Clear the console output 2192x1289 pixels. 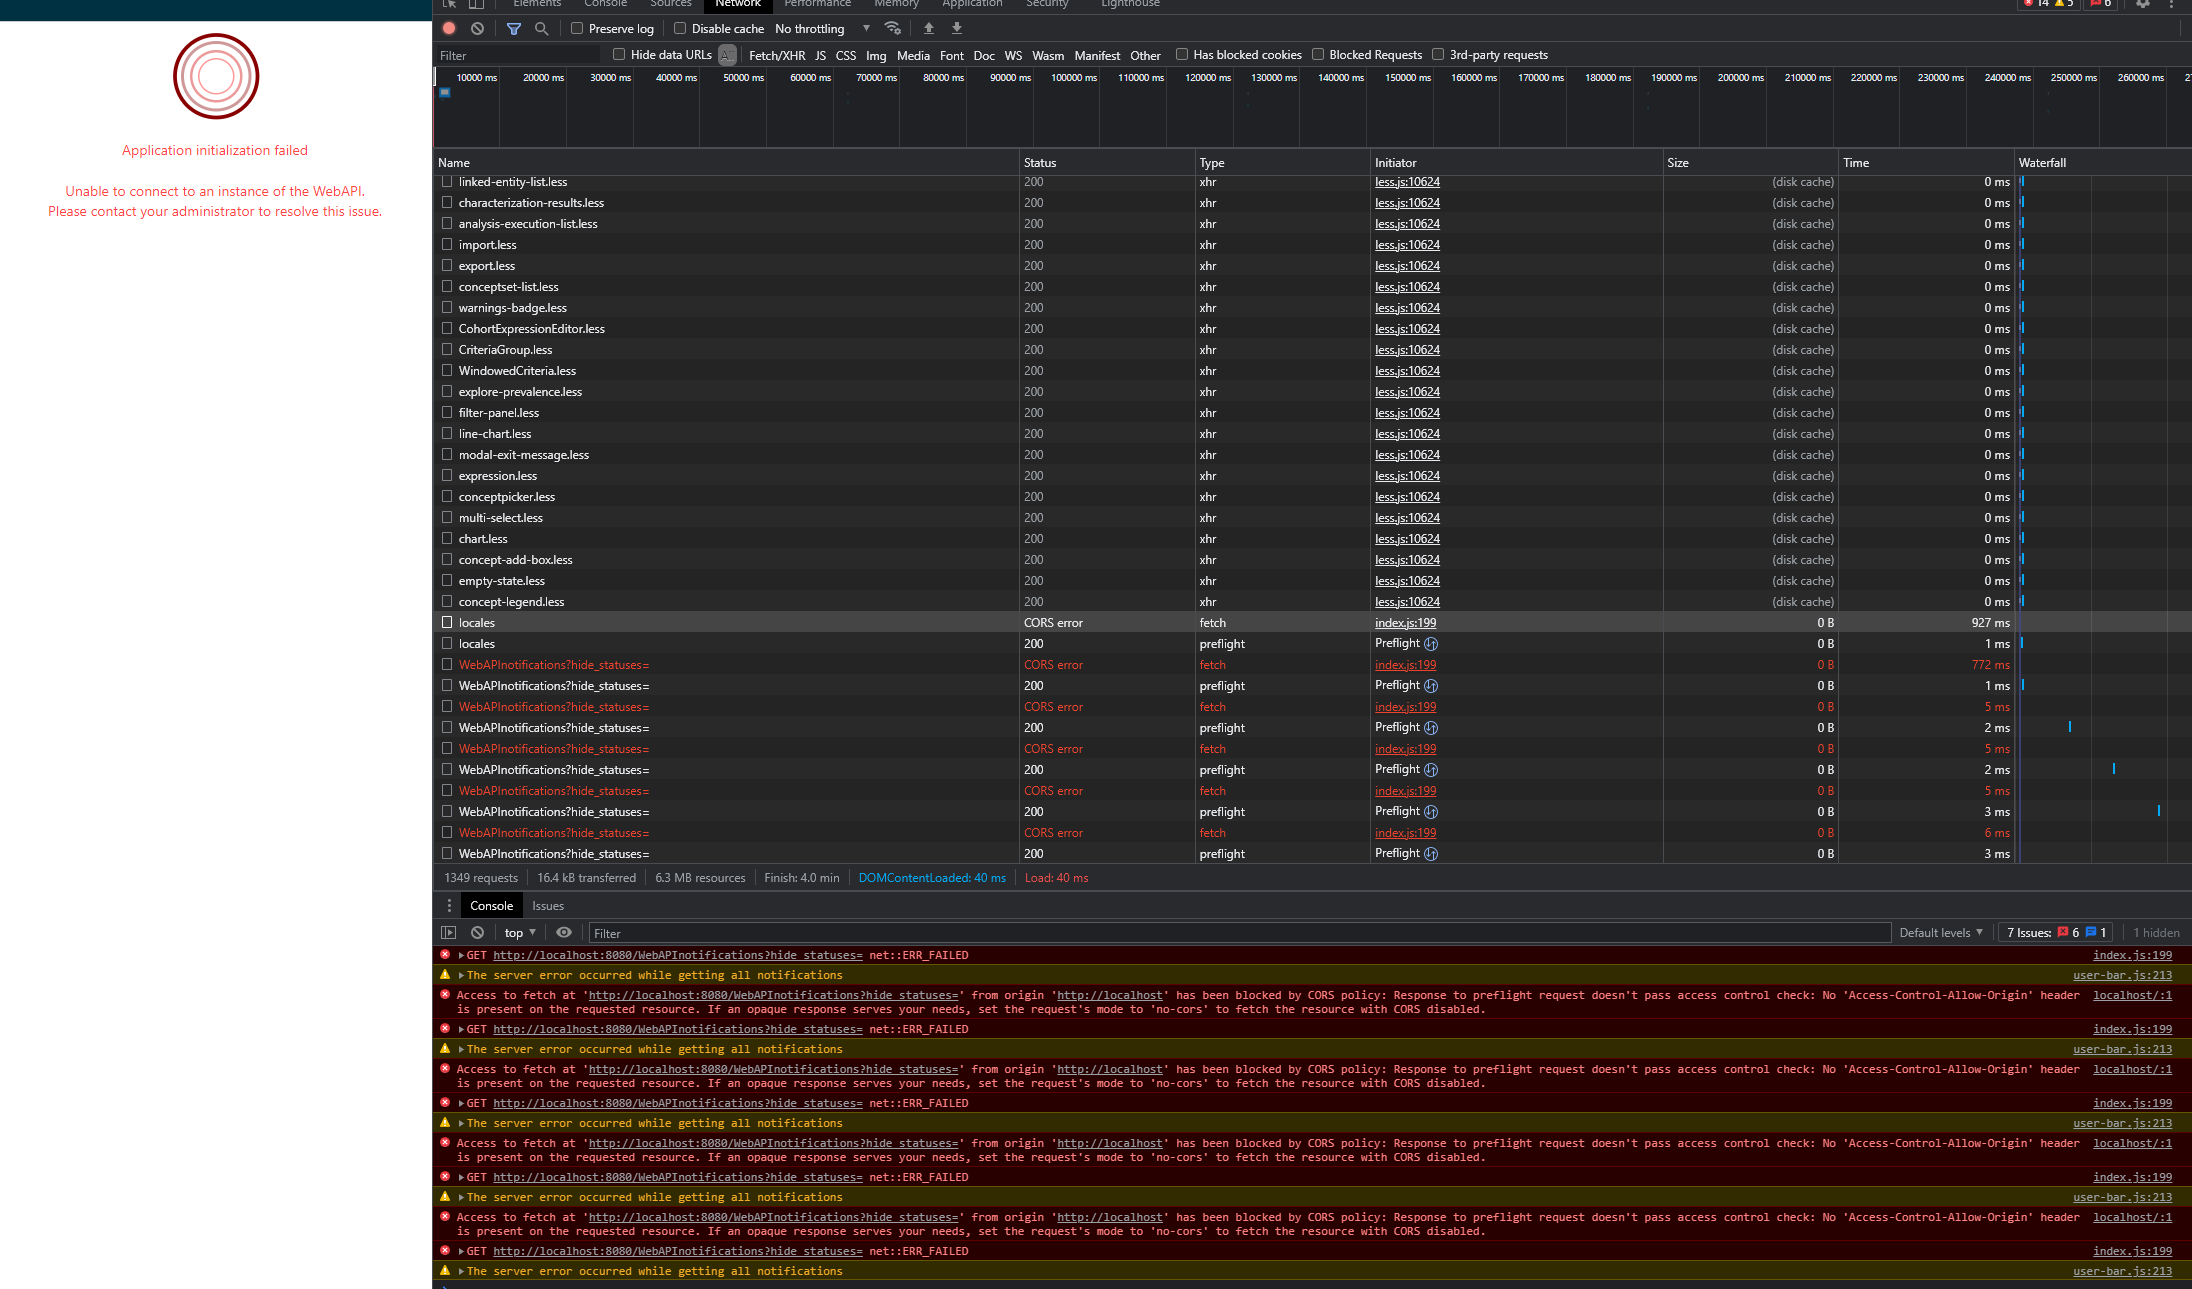477,933
